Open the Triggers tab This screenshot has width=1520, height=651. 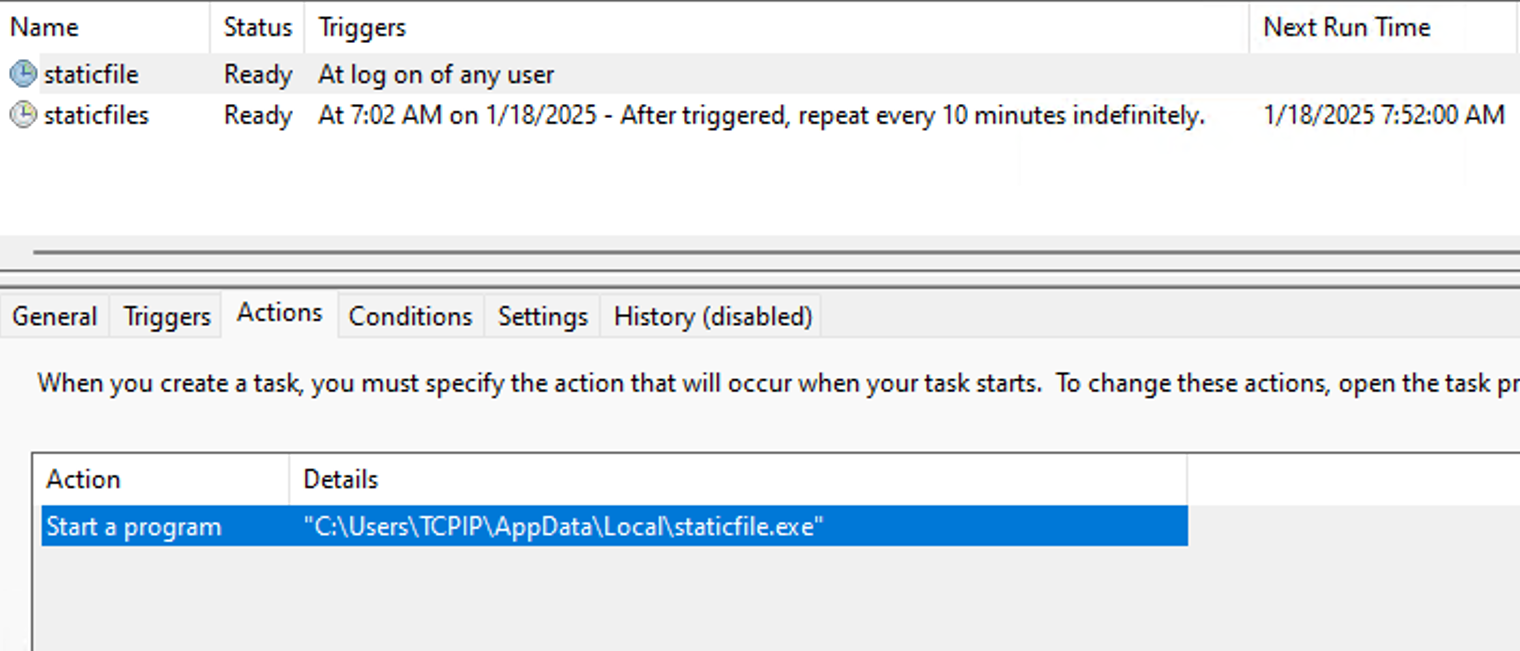[x=165, y=316]
